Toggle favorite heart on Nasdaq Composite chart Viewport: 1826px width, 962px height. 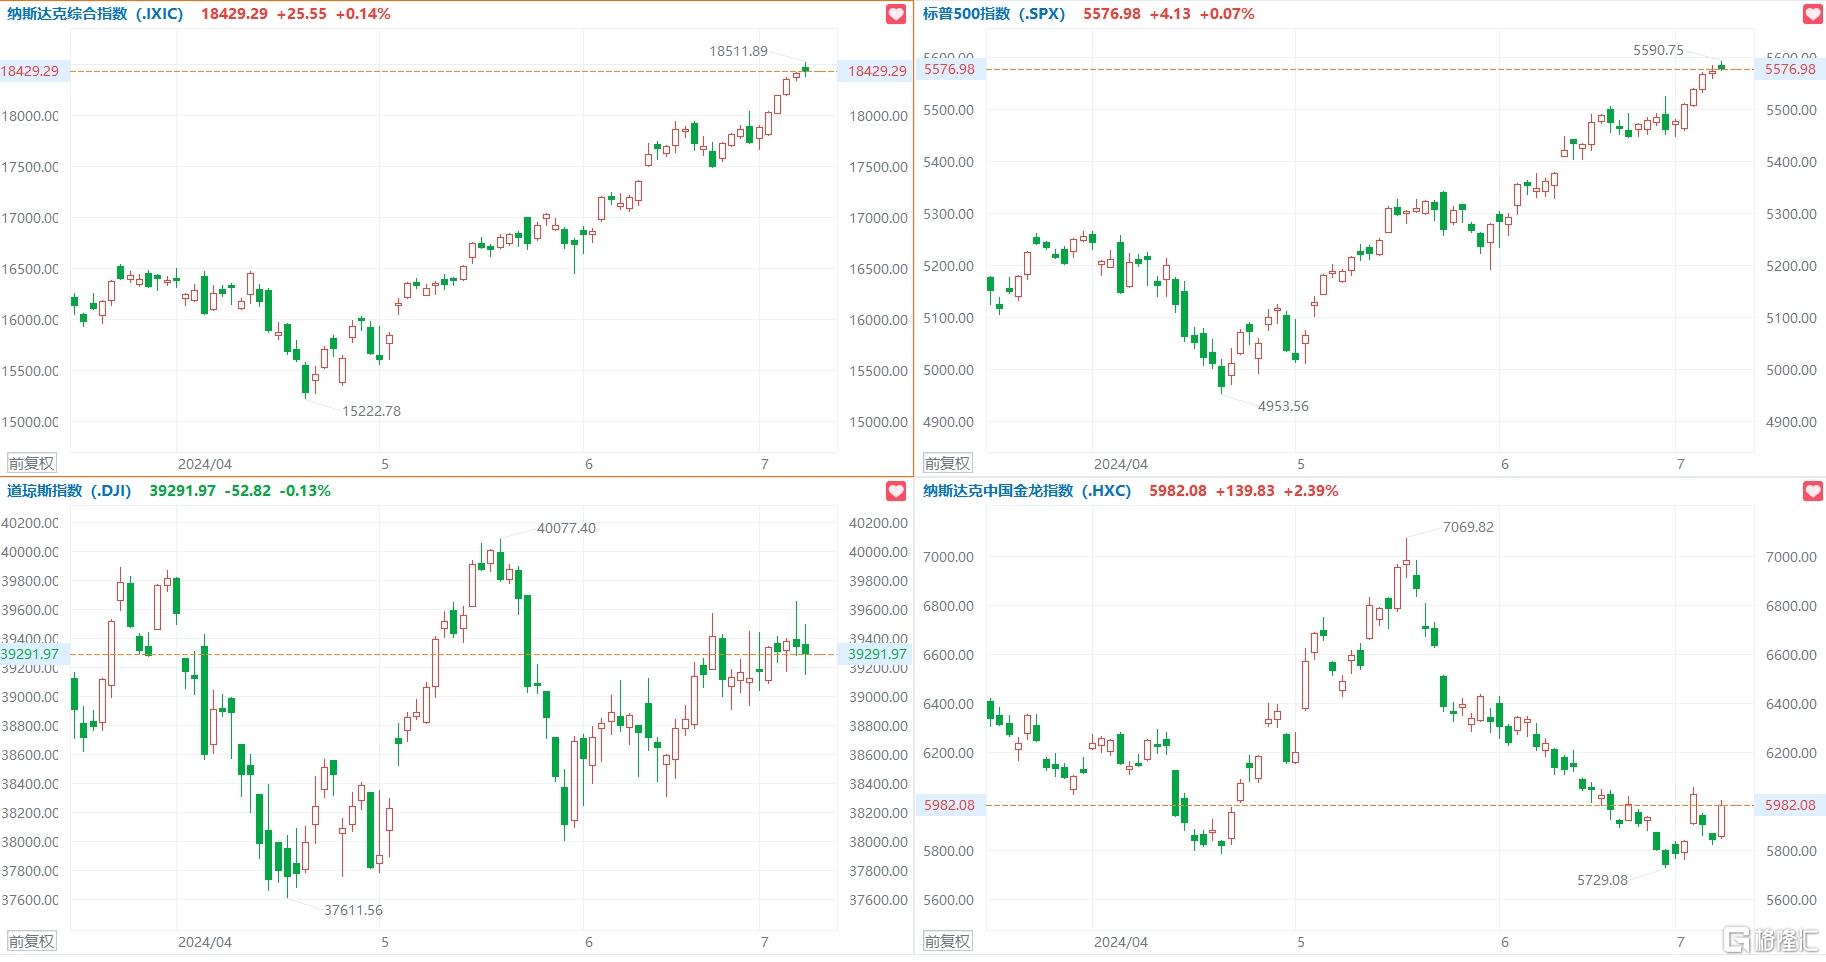click(896, 14)
